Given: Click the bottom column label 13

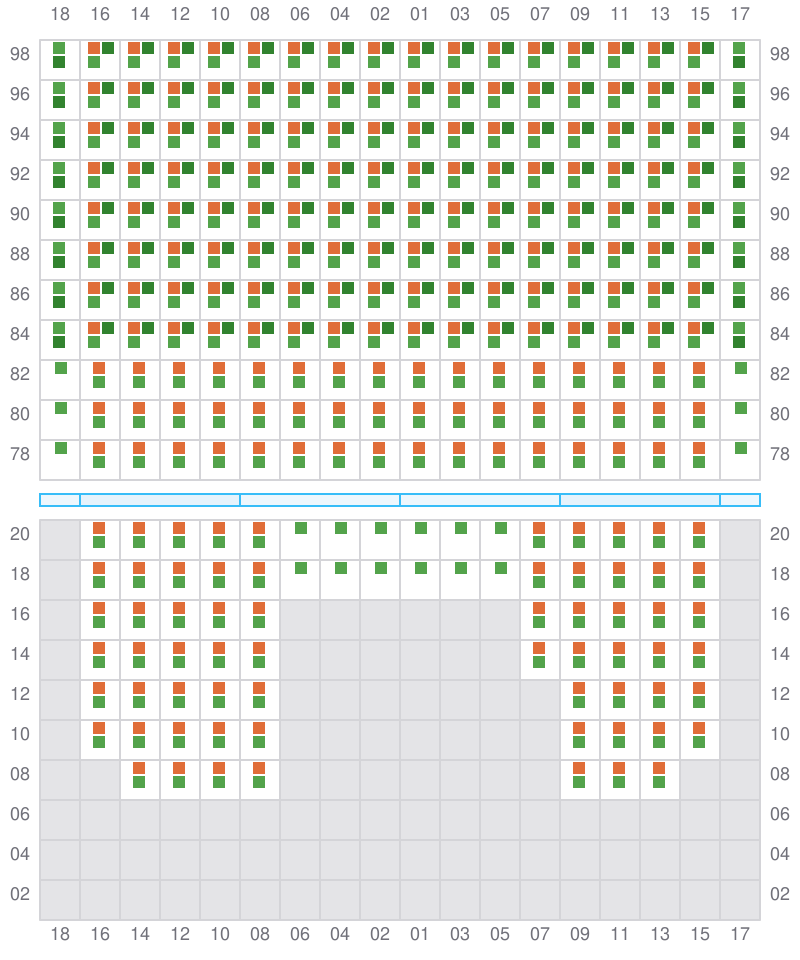Looking at the screenshot, I should pyautogui.click(x=659, y=934).
